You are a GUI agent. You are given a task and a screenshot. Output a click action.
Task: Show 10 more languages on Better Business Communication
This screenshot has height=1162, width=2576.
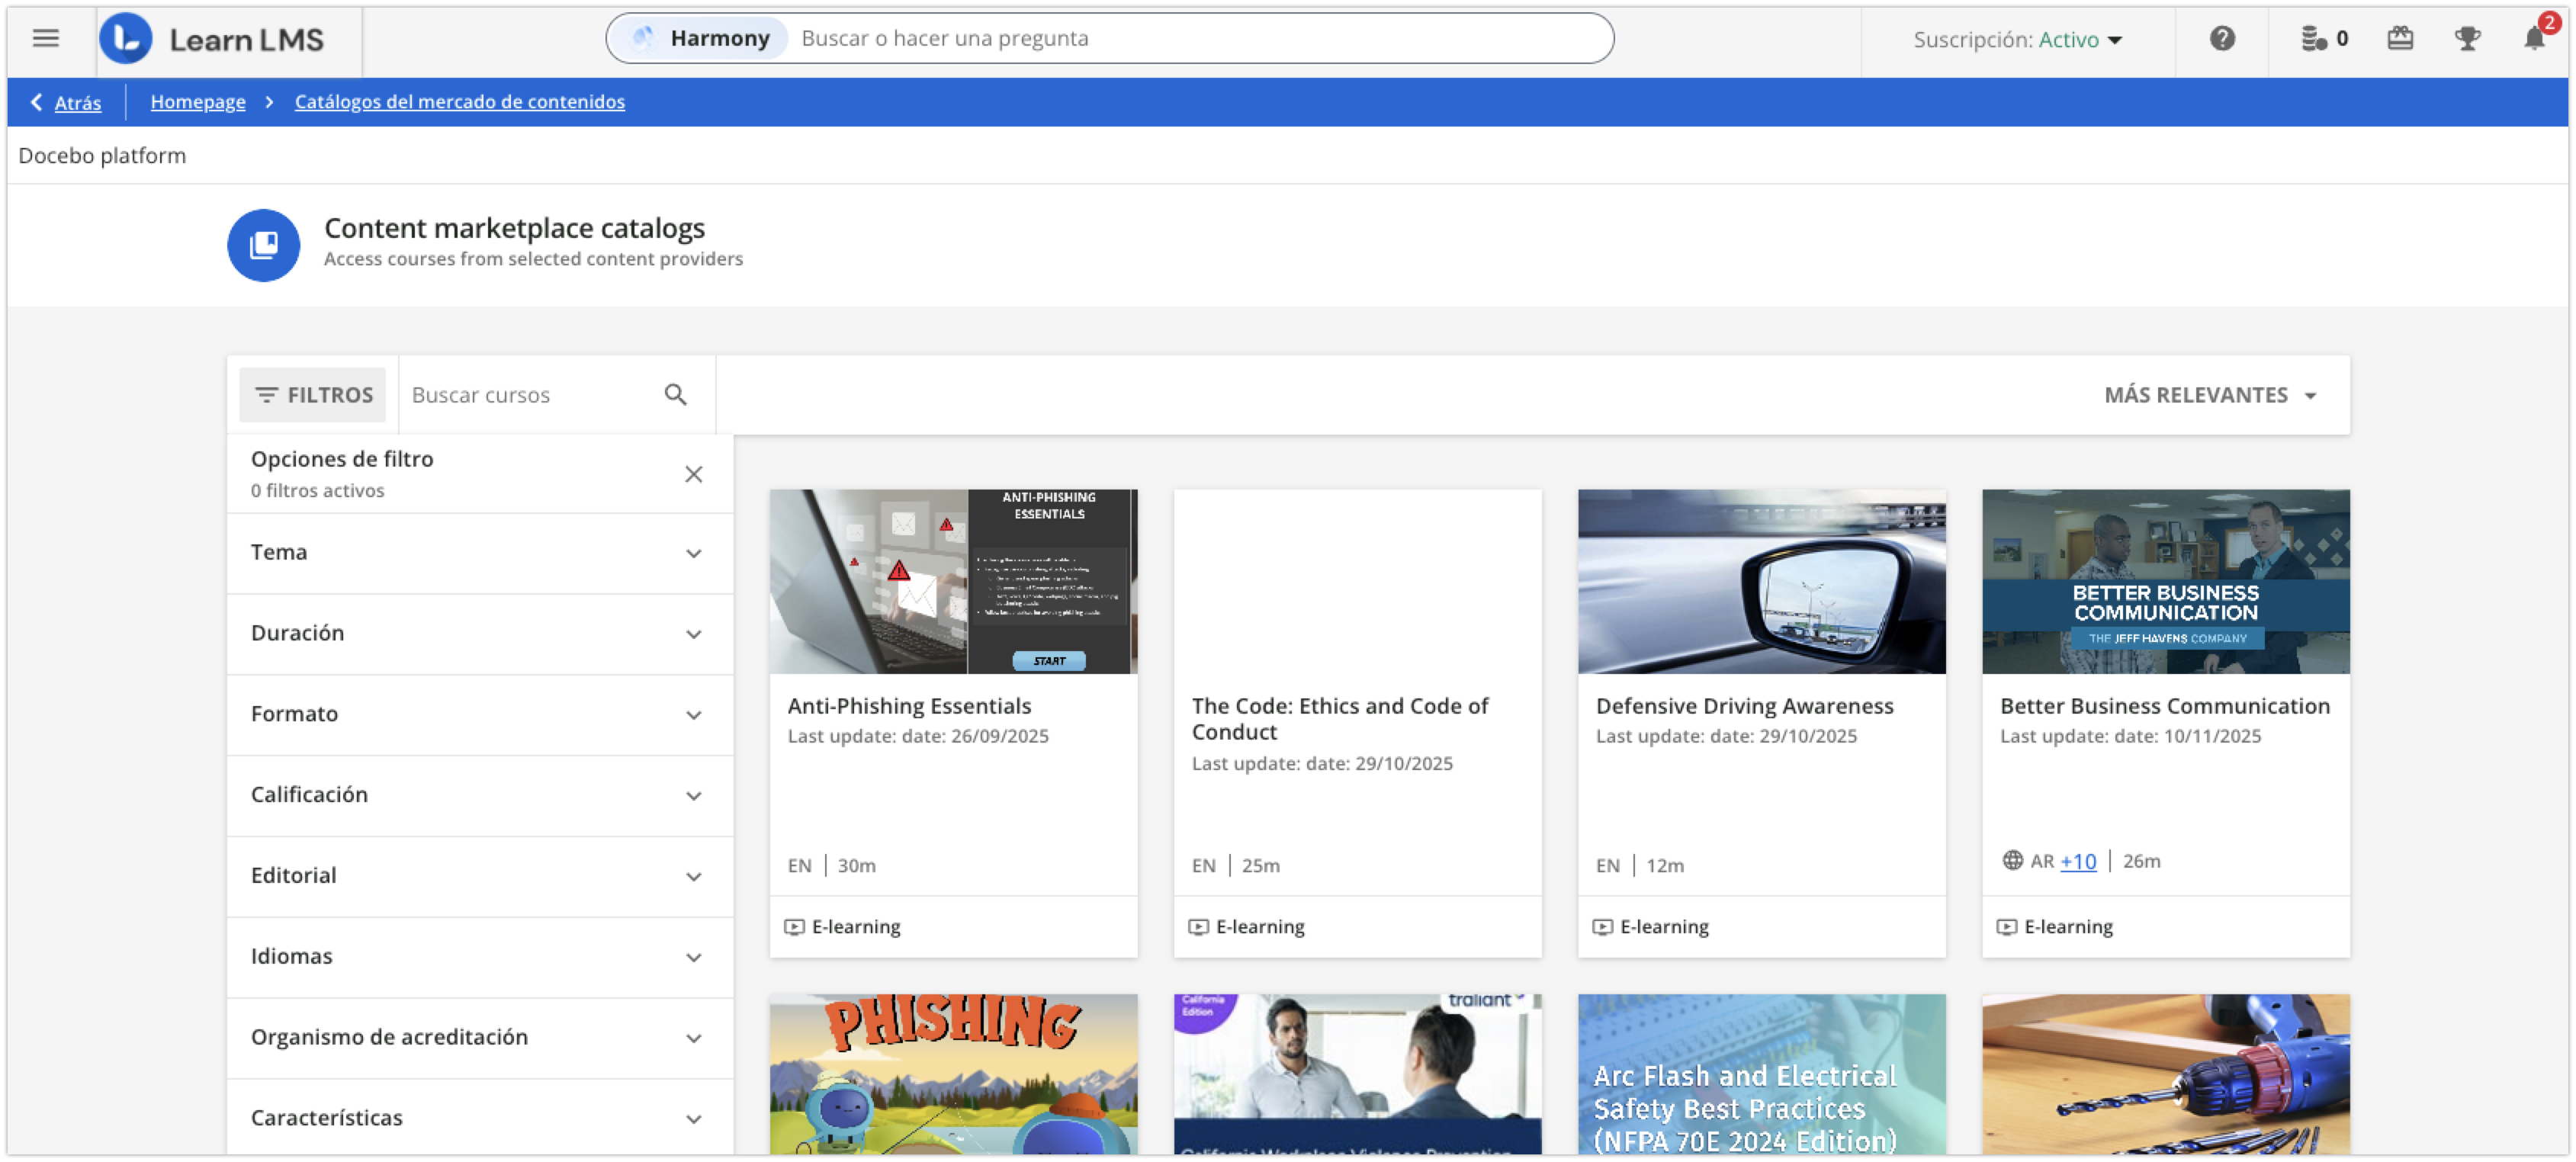[x=2078, y=861]
